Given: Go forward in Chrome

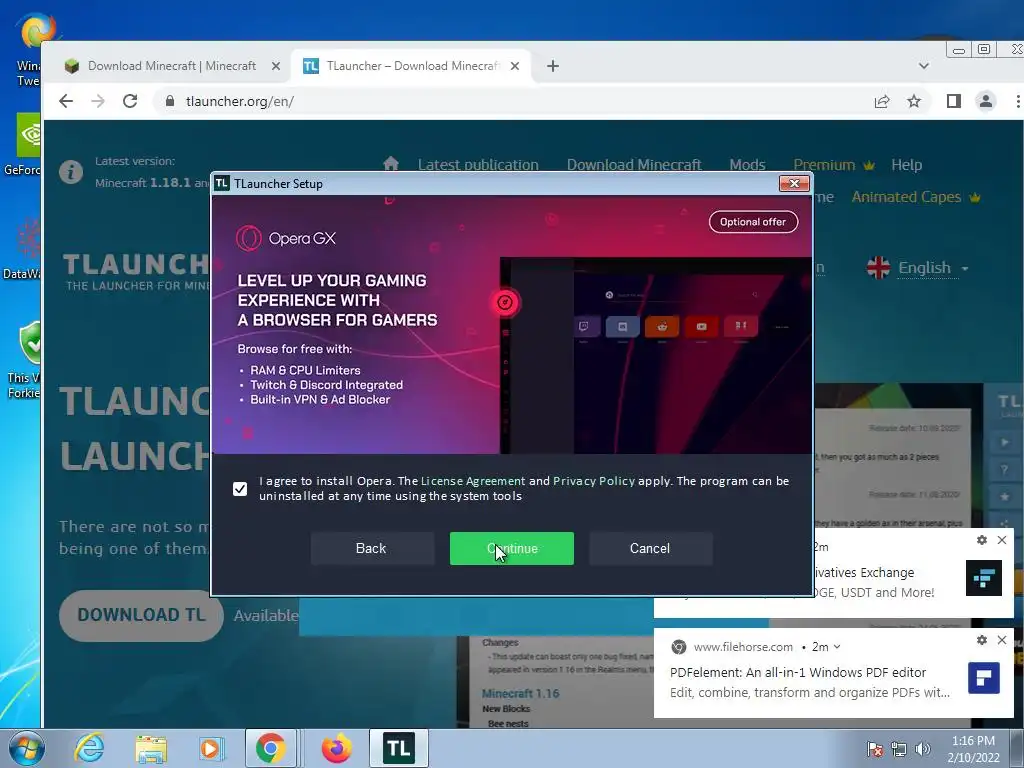Looking at the screenshot, I should click(x=98, y=101).
